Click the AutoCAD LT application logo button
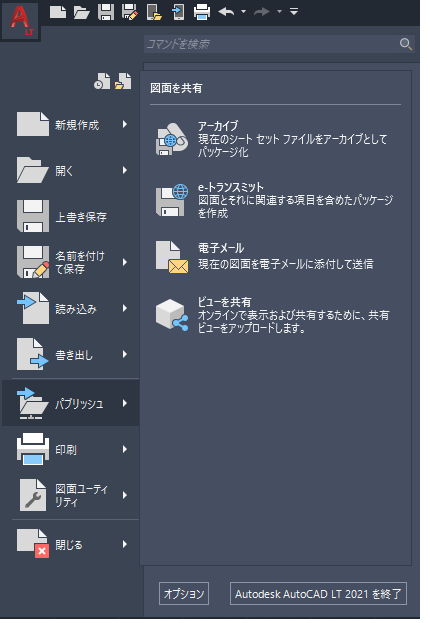 20,20
